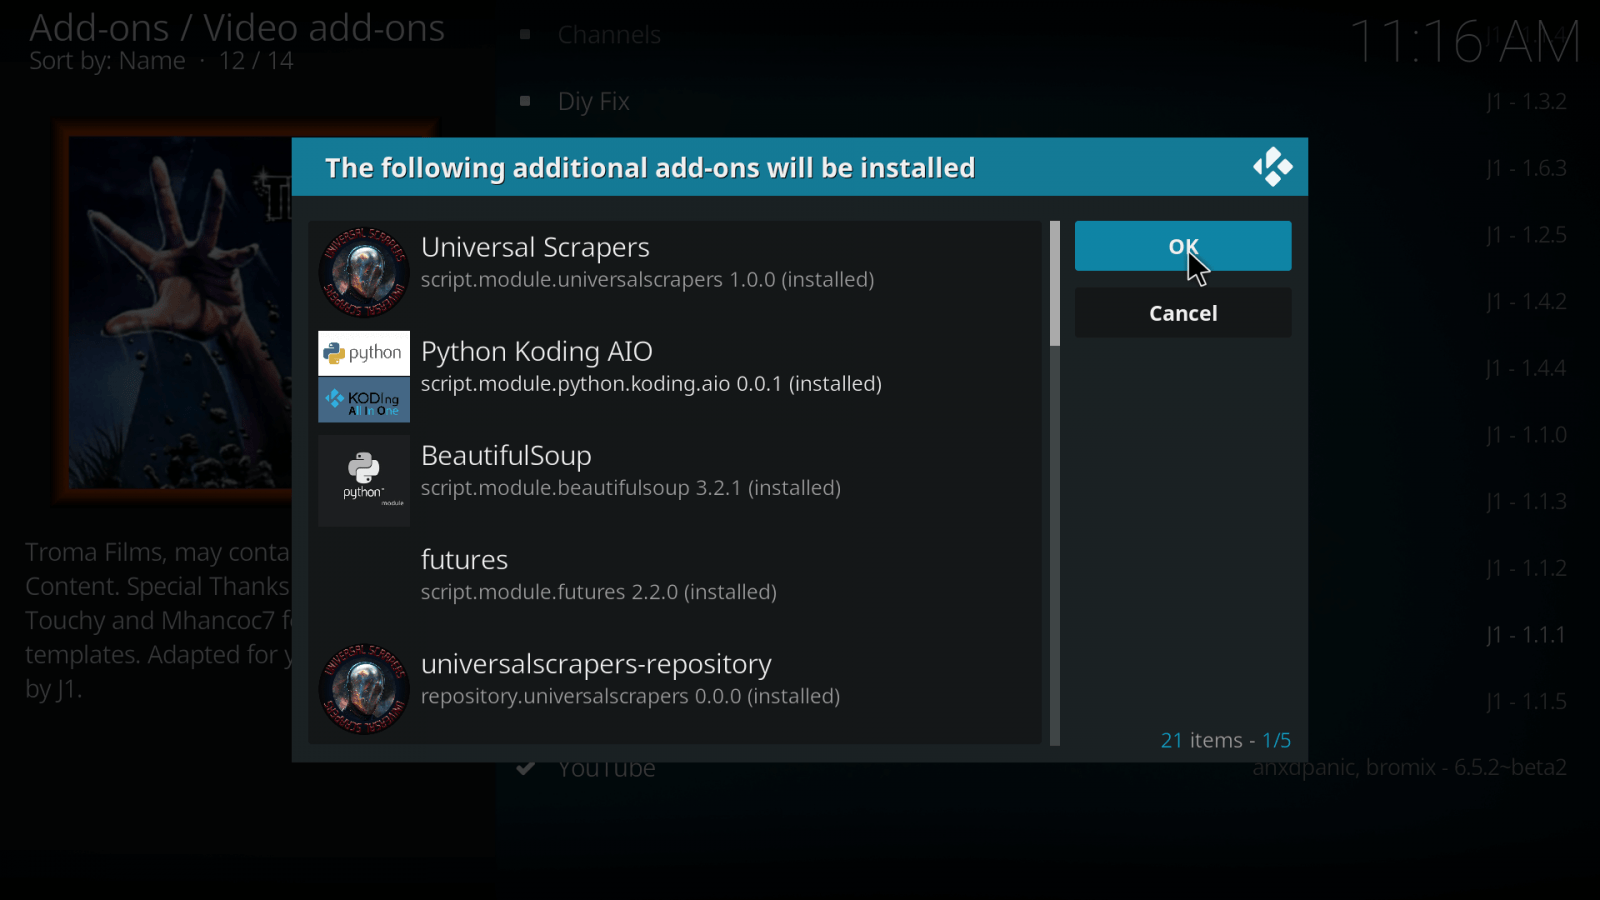This screenshot has width=1600, height=900.
Task: Select the Python Koding AIO icon
Action: (x=364, y=376)
